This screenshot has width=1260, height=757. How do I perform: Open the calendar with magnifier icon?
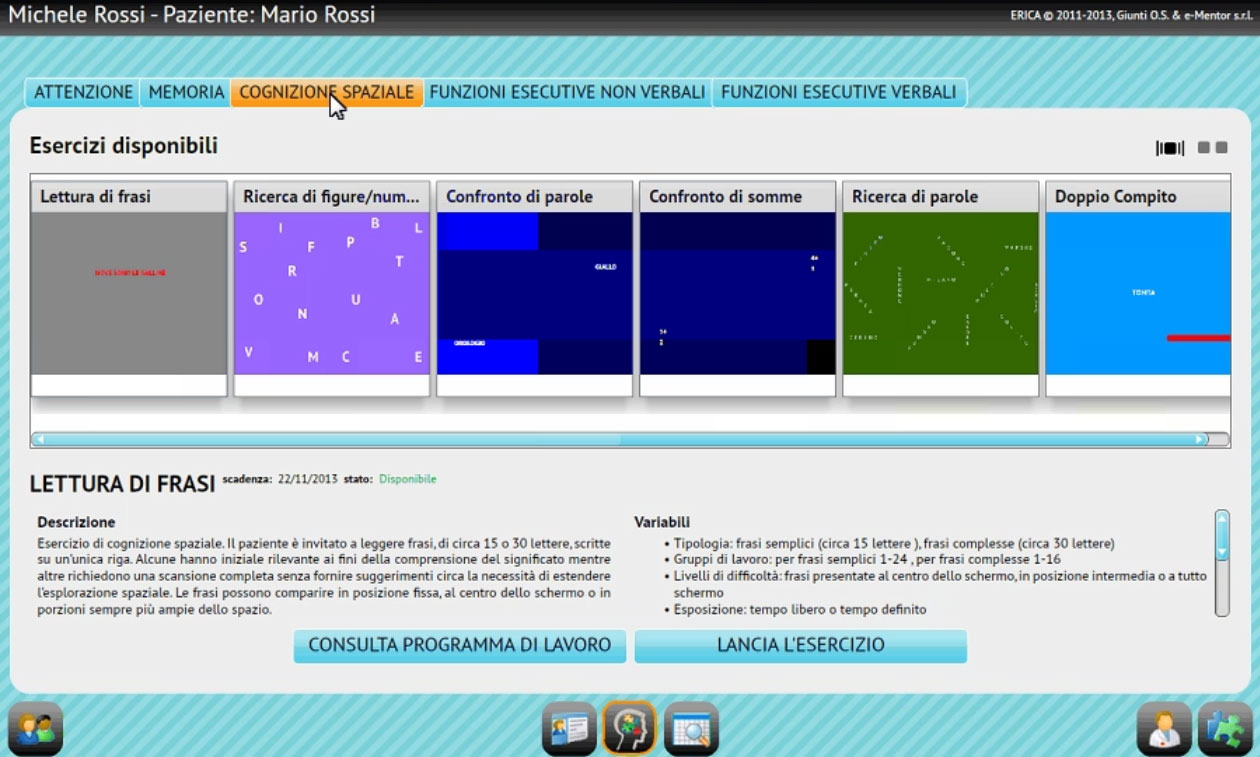click(691, 728)
